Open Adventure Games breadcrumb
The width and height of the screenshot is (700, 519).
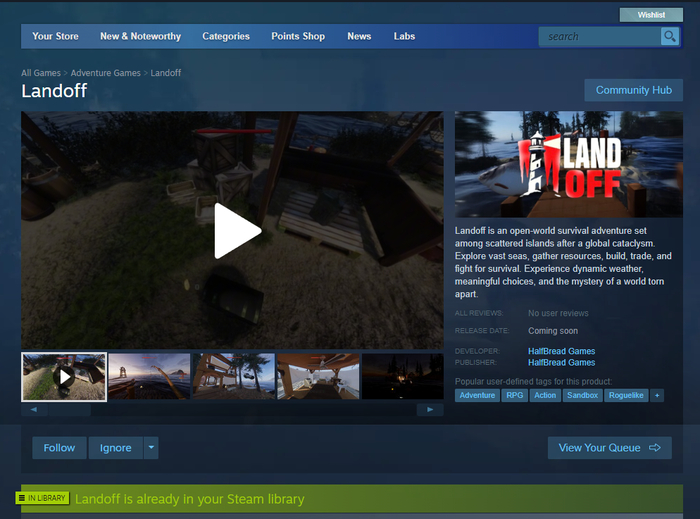(x=105, y=73)
